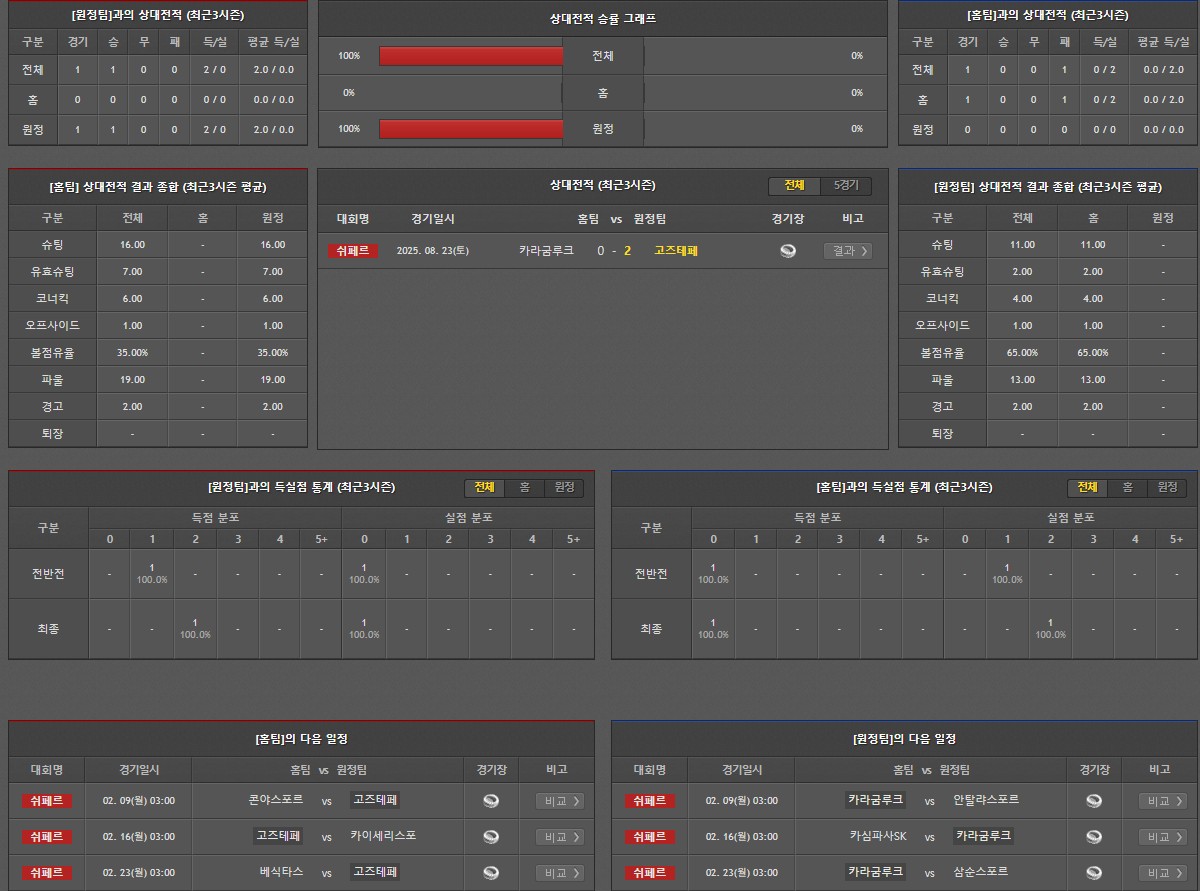This screenshot has height=891, width=1200.
Task: Click the red 전체 win-rate bar
Action: (x=471, y=56)
